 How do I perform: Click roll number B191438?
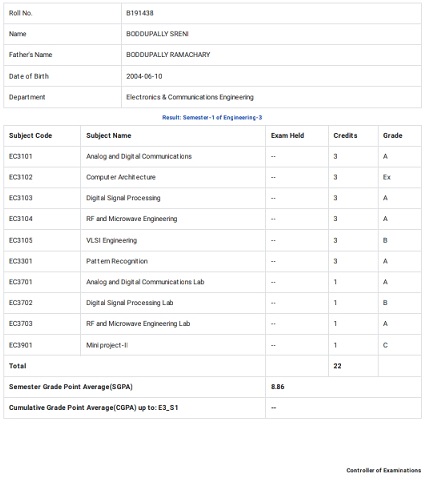click(140, 13)
